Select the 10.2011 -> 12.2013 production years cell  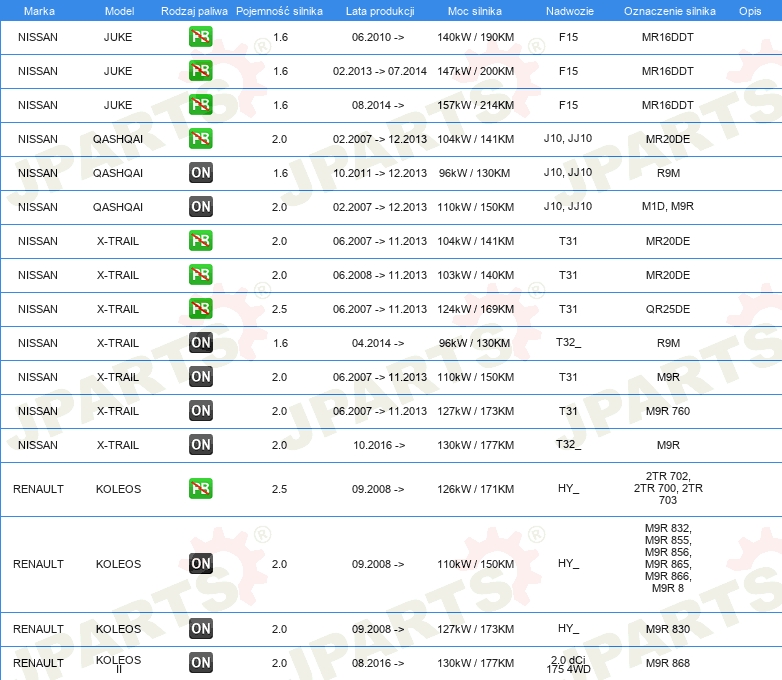point(380,173)
